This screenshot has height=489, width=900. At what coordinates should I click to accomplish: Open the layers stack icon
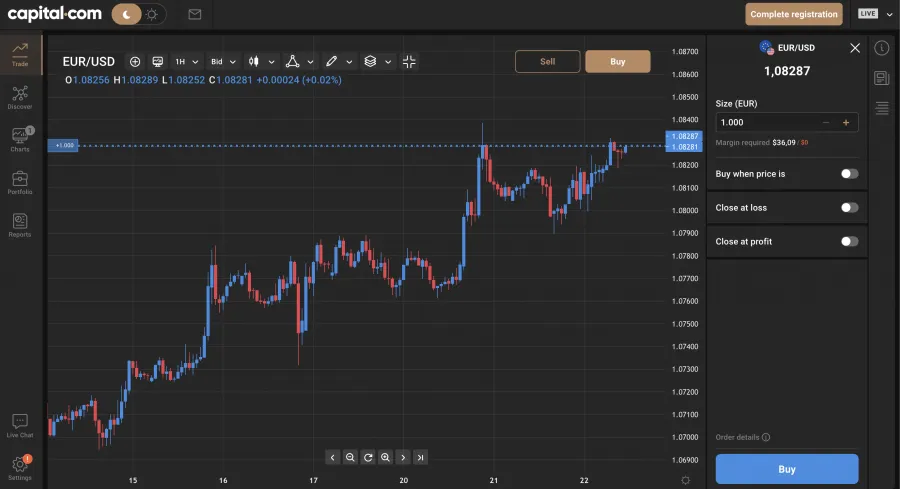[370, 61]
